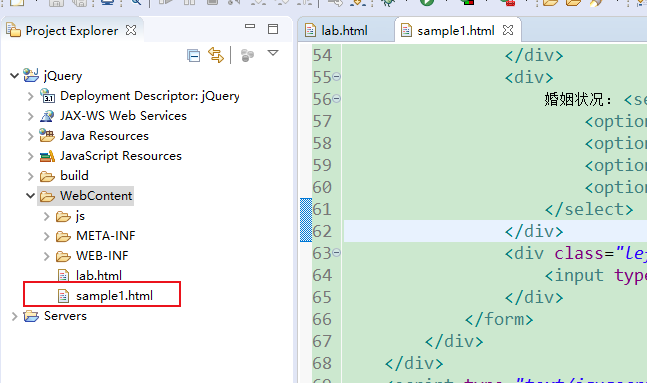
Task: Close the Project Explorer view tab
Action: (131, 30)
